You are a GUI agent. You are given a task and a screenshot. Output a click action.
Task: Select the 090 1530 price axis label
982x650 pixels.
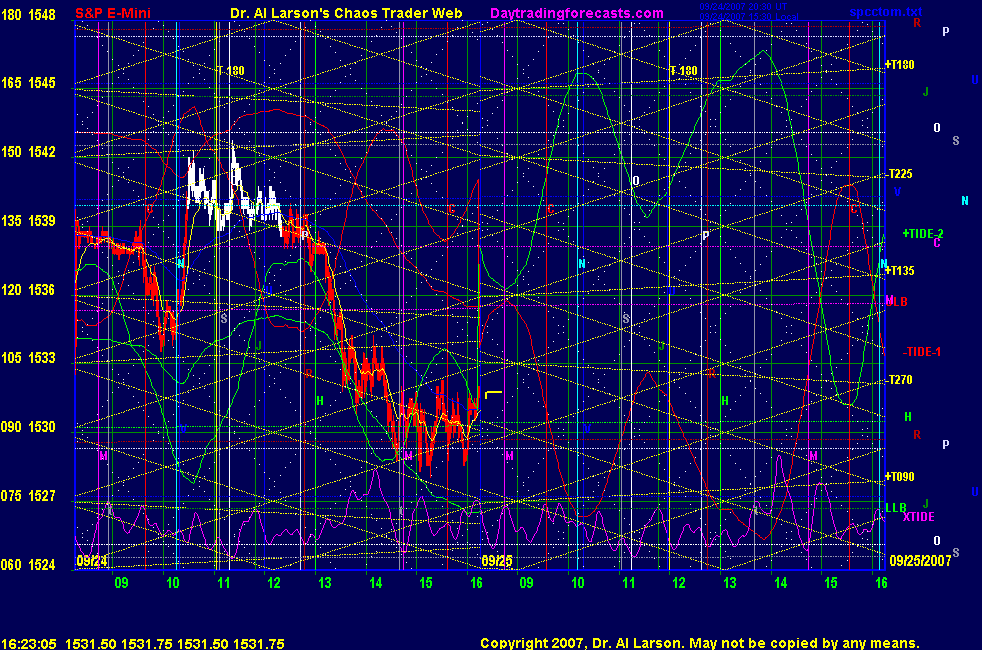point(28,426)
